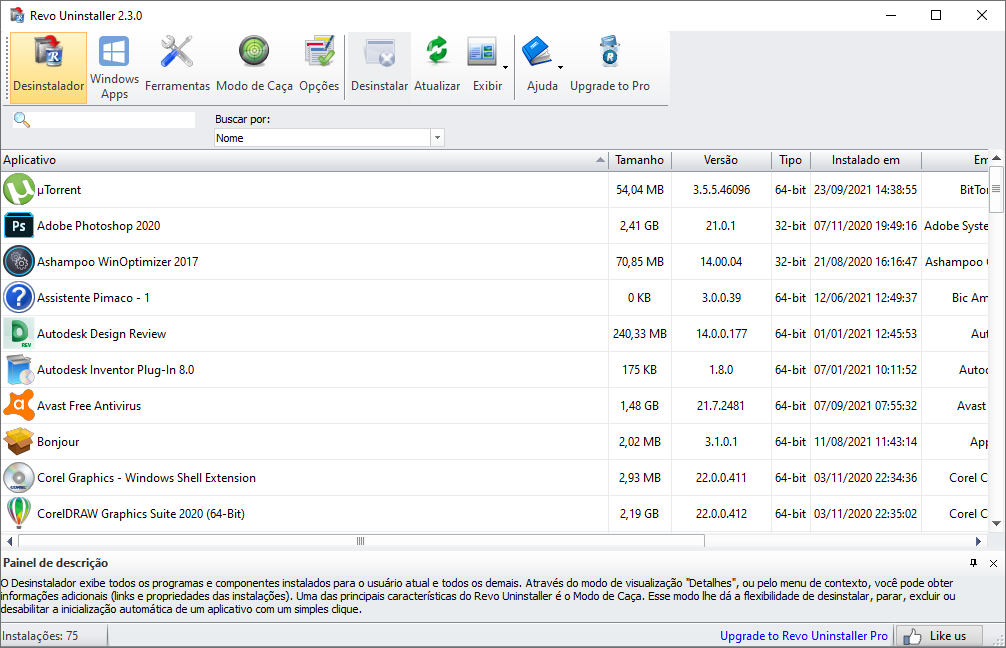
Task: Click the horizontal scrollbar thumb
Action: [360, 541]
